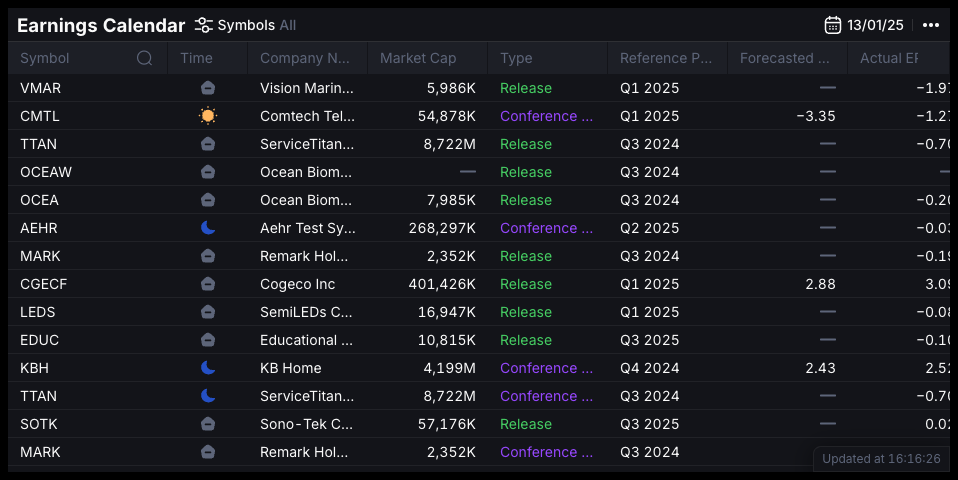Select the LEDS symbol
The height and width of the screenshot is (480, 958).
pos(37,312)
